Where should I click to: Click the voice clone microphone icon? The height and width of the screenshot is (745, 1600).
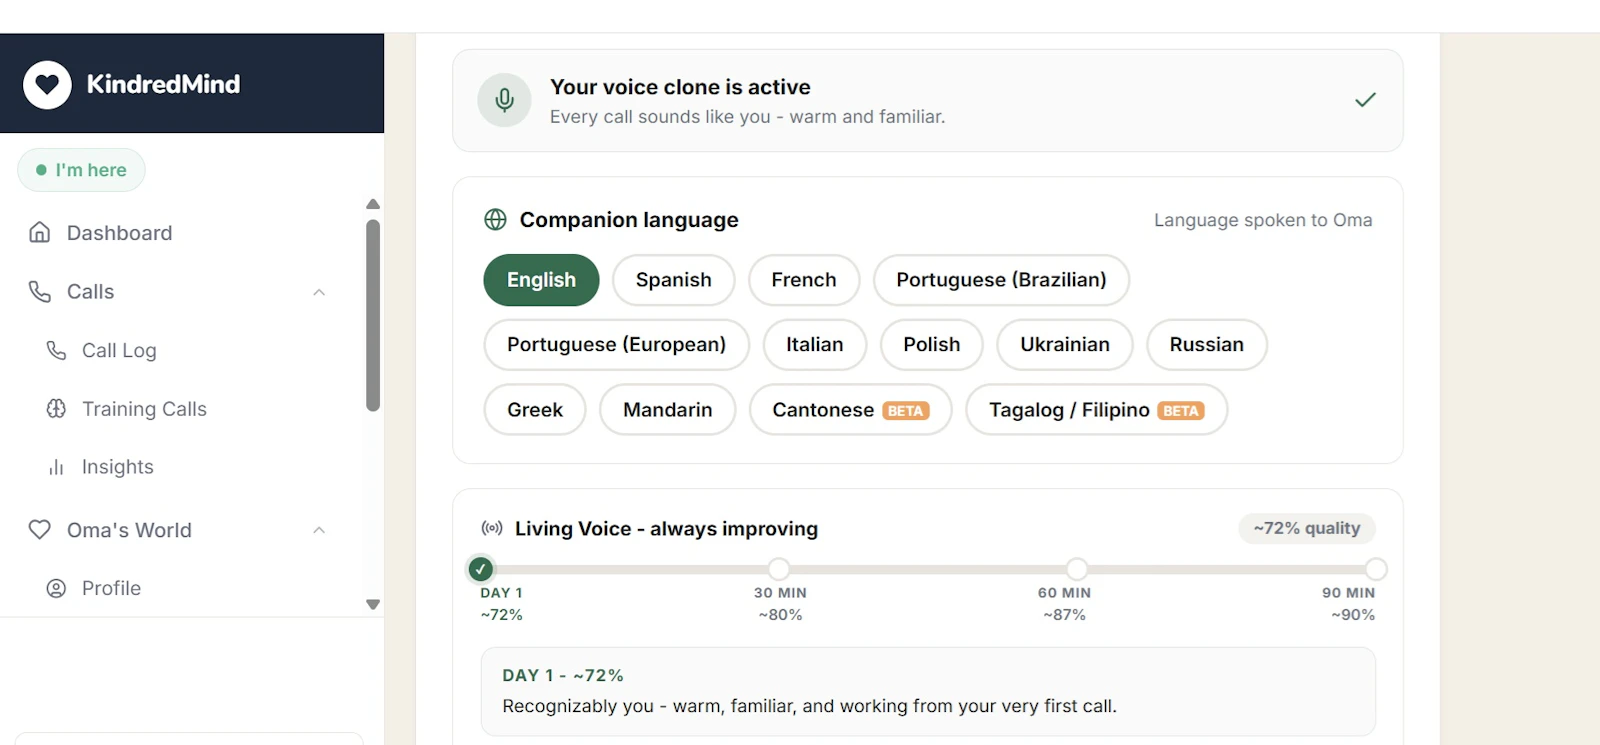[x=504, y=100]
